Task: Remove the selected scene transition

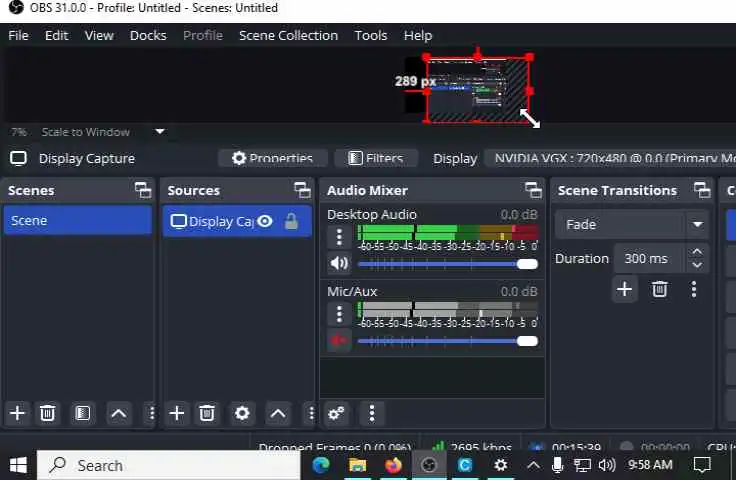Action: [x=659, y=289]
